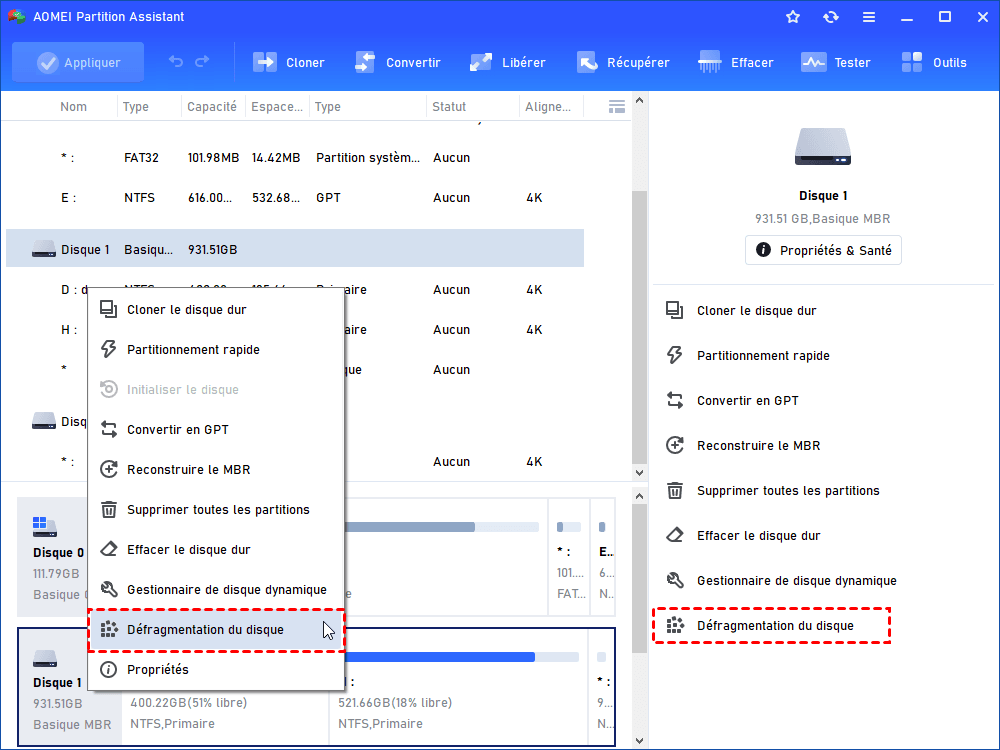The height and width of the screenshot is (750, 1000).
Task: Choose Supprimer toutes les partitions in context menu
Action: (x=216, y=510)
